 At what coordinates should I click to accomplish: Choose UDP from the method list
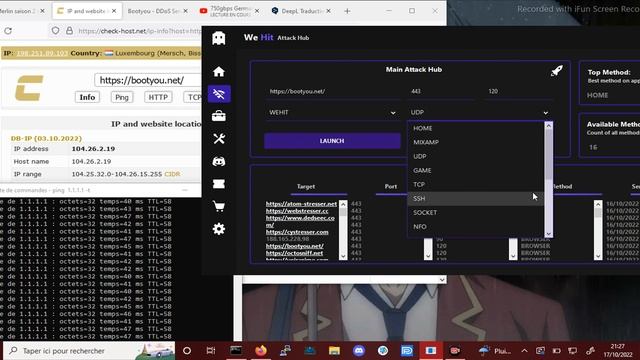[476, 156]
